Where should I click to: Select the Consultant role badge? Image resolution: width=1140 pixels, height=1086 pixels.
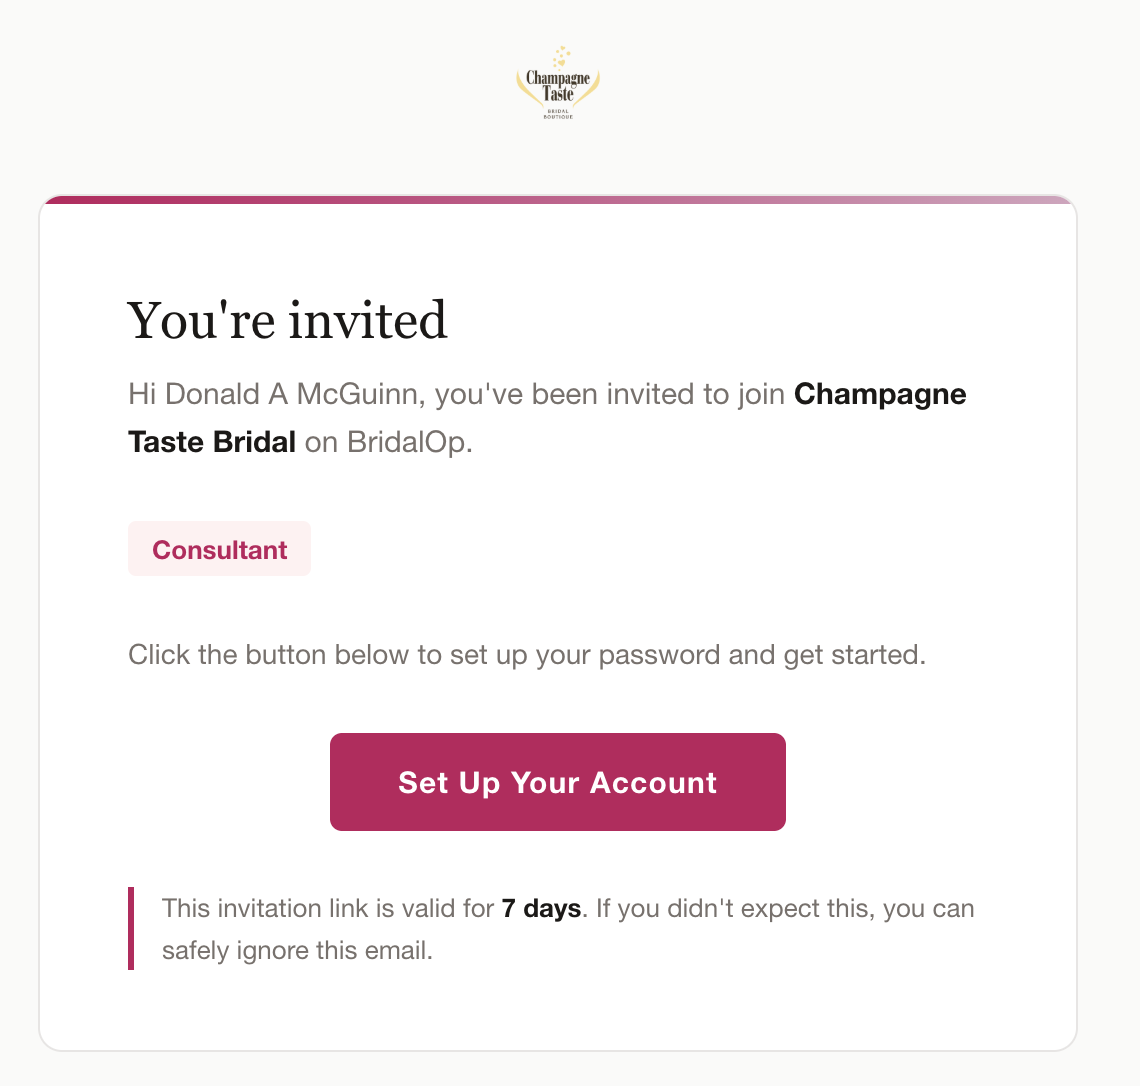pos(219,548)
